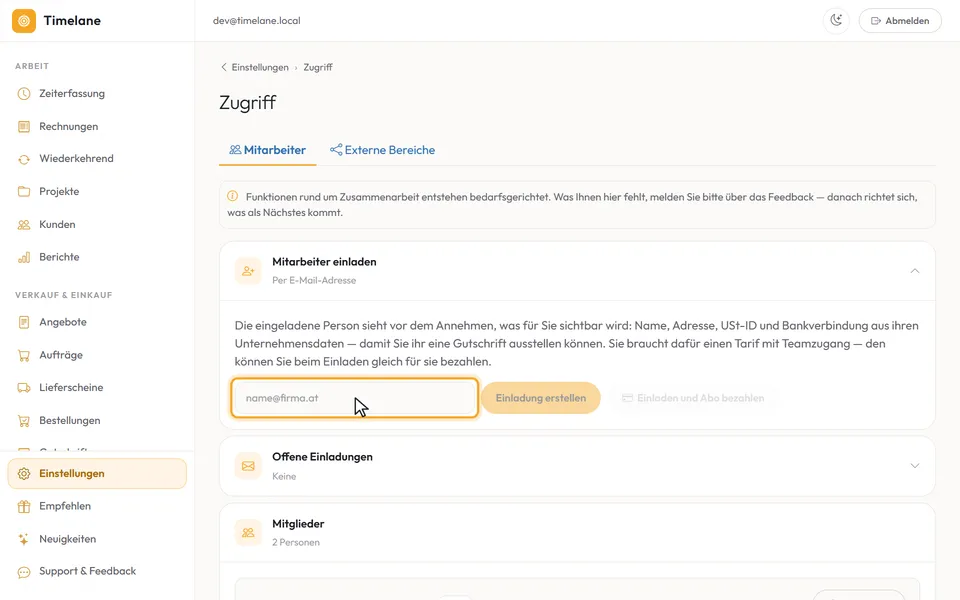Expand the Offene Einladungen section
Viewport: 960px width, 600px height.
(577, 466)
